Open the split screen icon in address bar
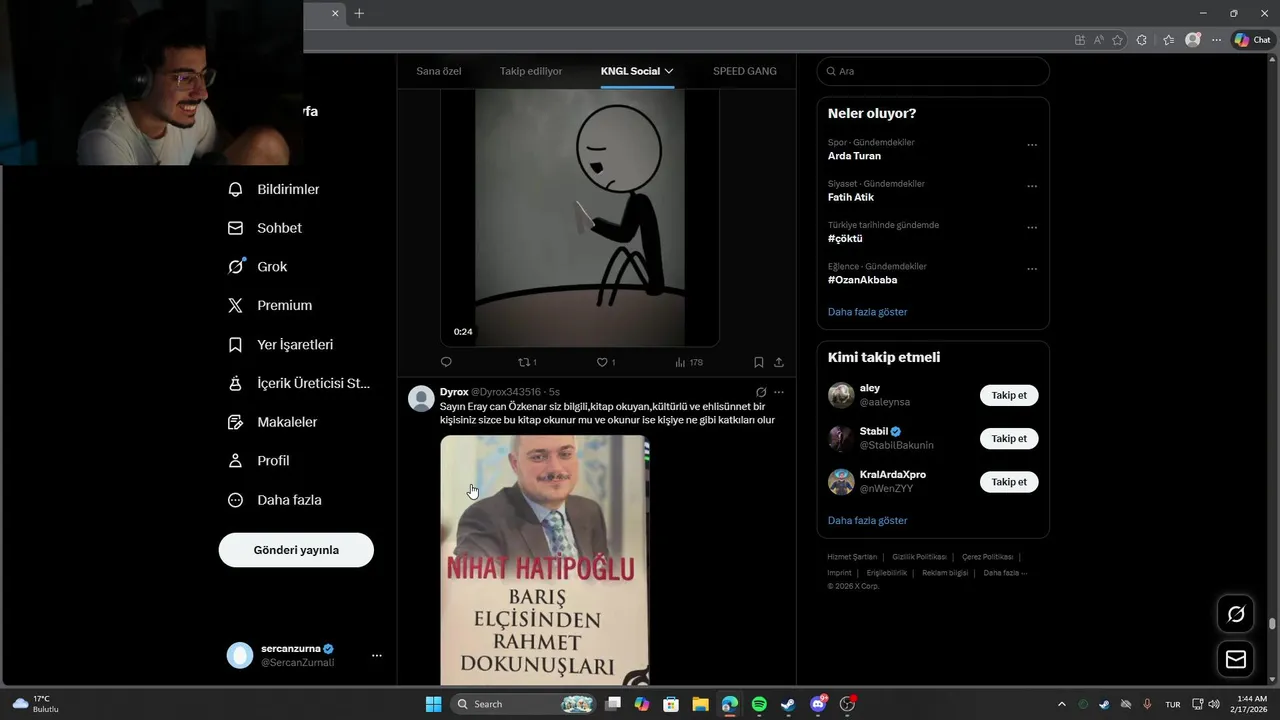Viewport: 1280px width, 720px height. click(x=1080, y=40)
